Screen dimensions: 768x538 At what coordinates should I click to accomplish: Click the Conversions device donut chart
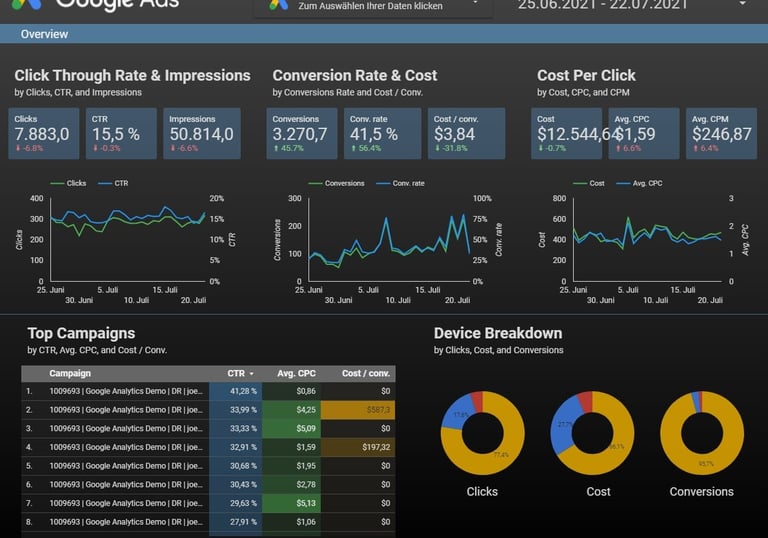click(702, 433)
